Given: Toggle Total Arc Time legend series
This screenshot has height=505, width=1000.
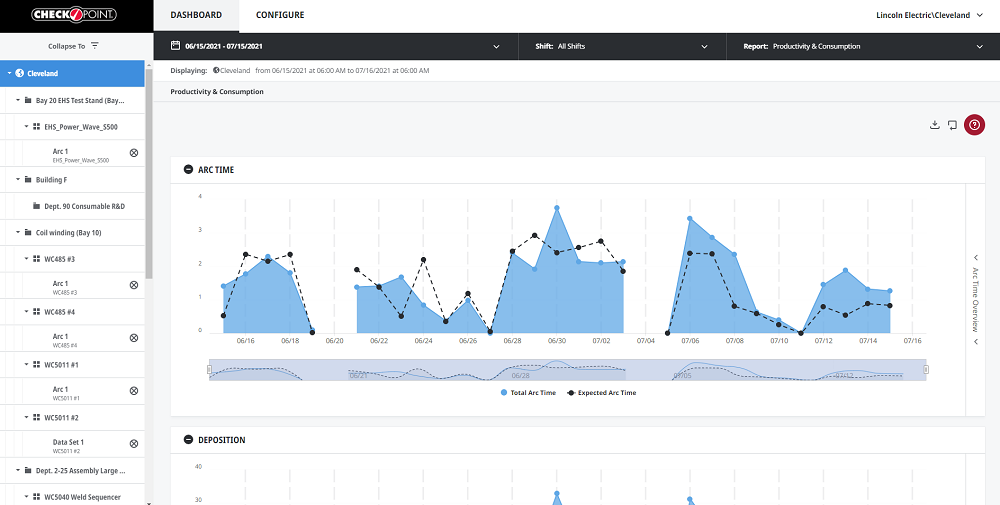Looking at the screenshot, I should point(529,393).
